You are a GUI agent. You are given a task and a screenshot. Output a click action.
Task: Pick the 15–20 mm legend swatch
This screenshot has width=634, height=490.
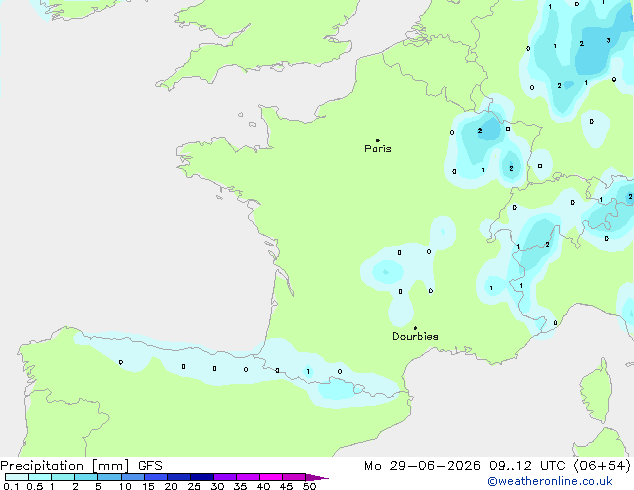pyautogui.click(x=156, y=477)
